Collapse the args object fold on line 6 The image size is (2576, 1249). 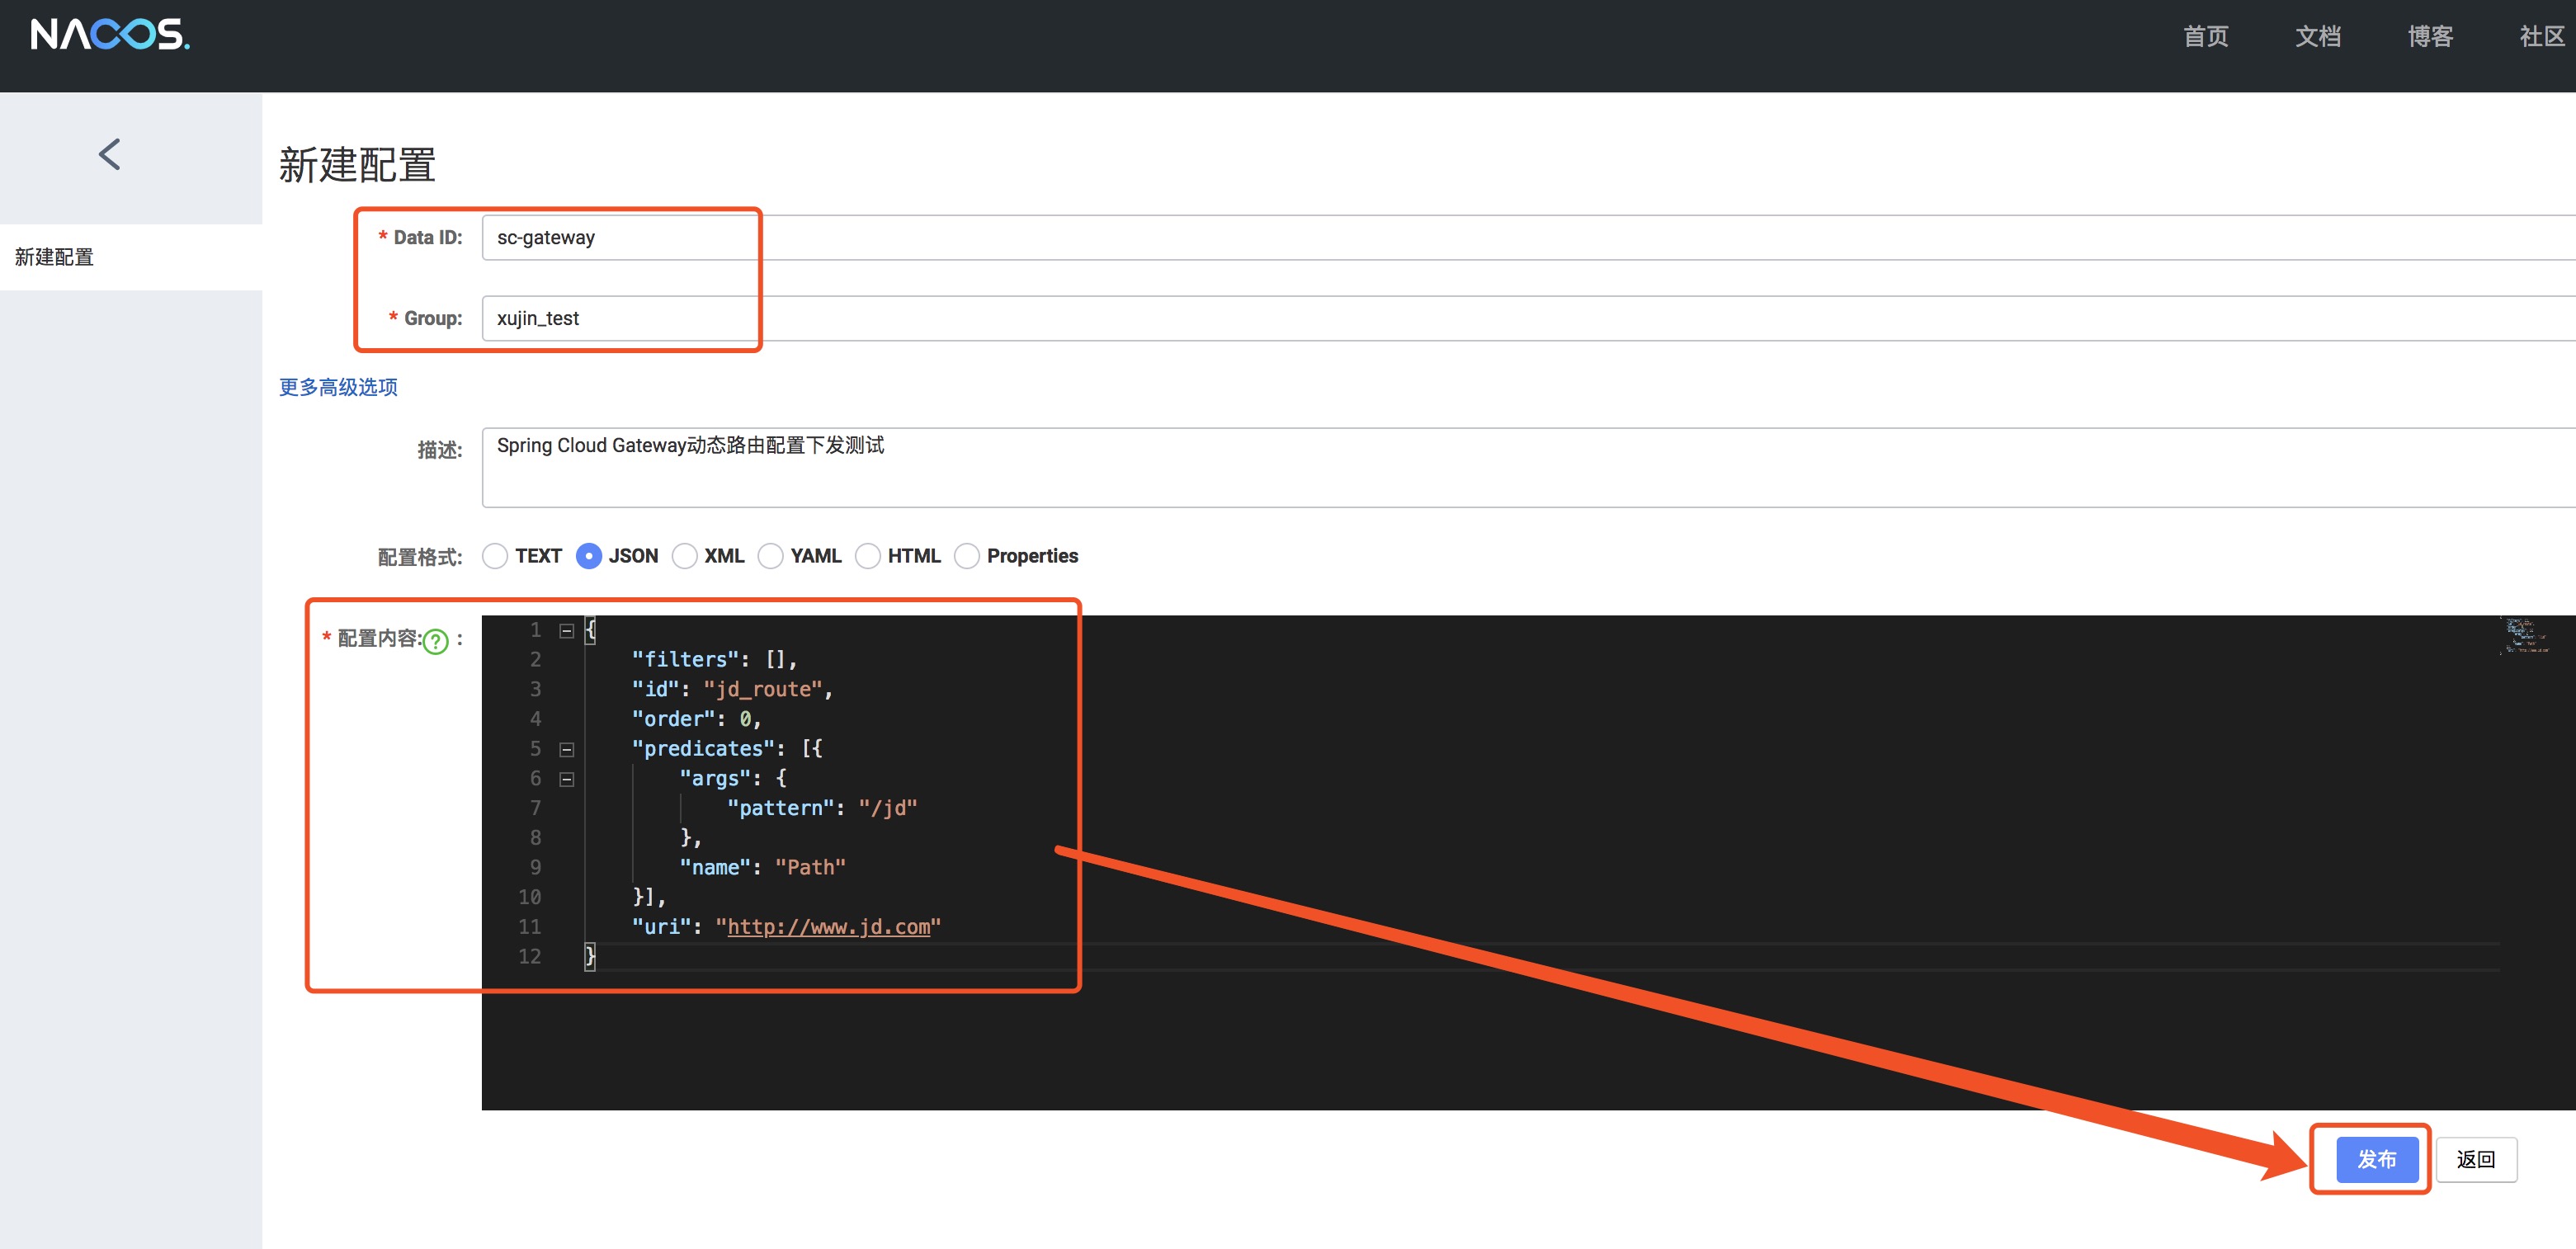567,779
